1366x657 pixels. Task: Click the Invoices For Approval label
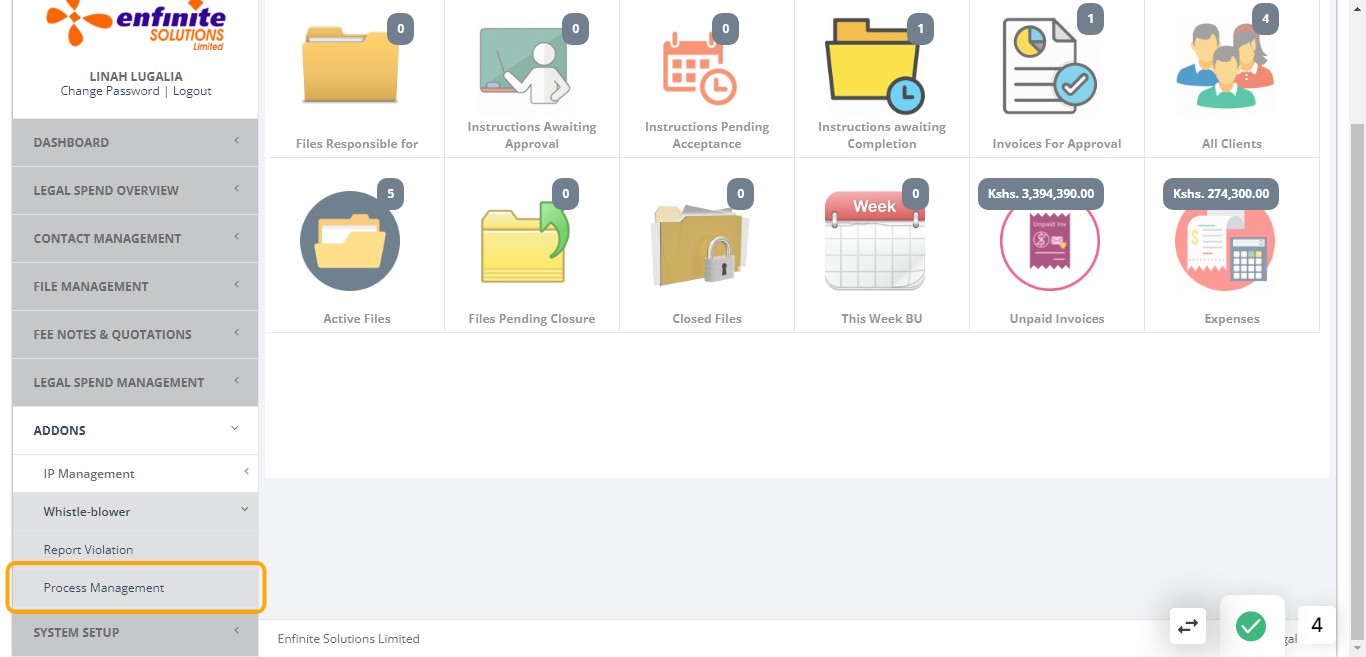tap(1057, 144)
